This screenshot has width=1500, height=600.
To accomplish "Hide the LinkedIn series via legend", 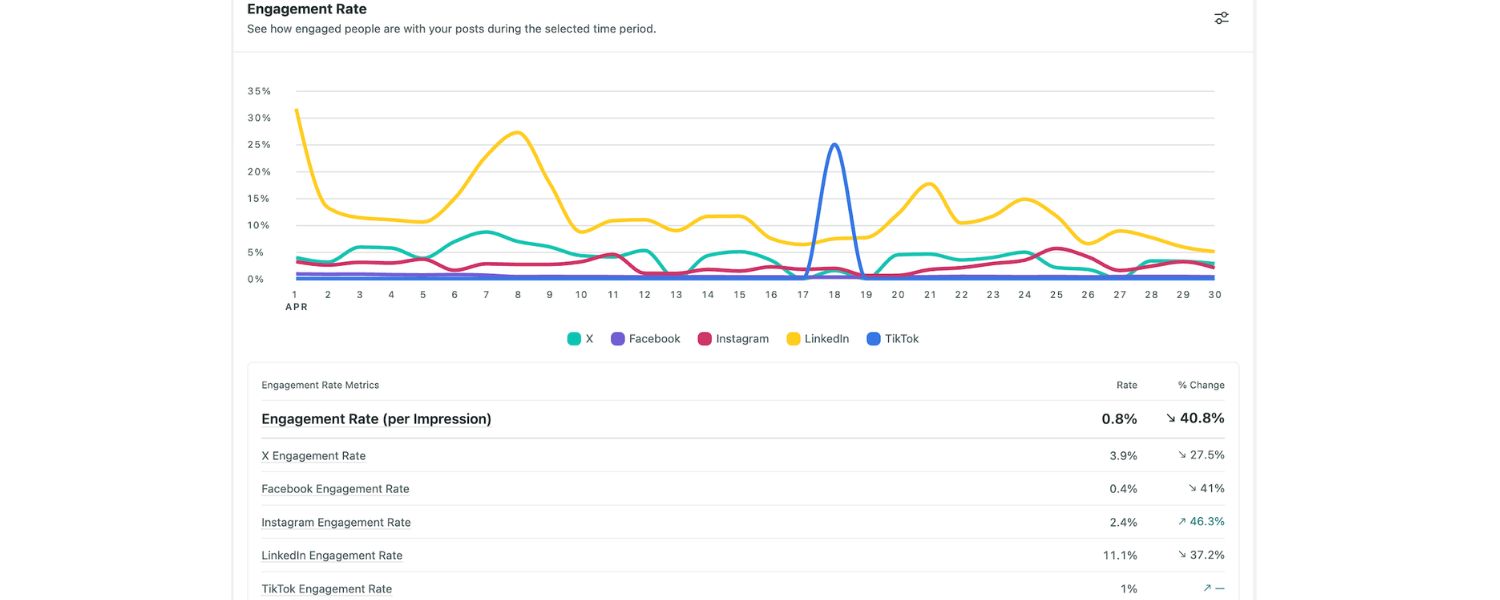I will pyautogui.click(x=817, y=339).
